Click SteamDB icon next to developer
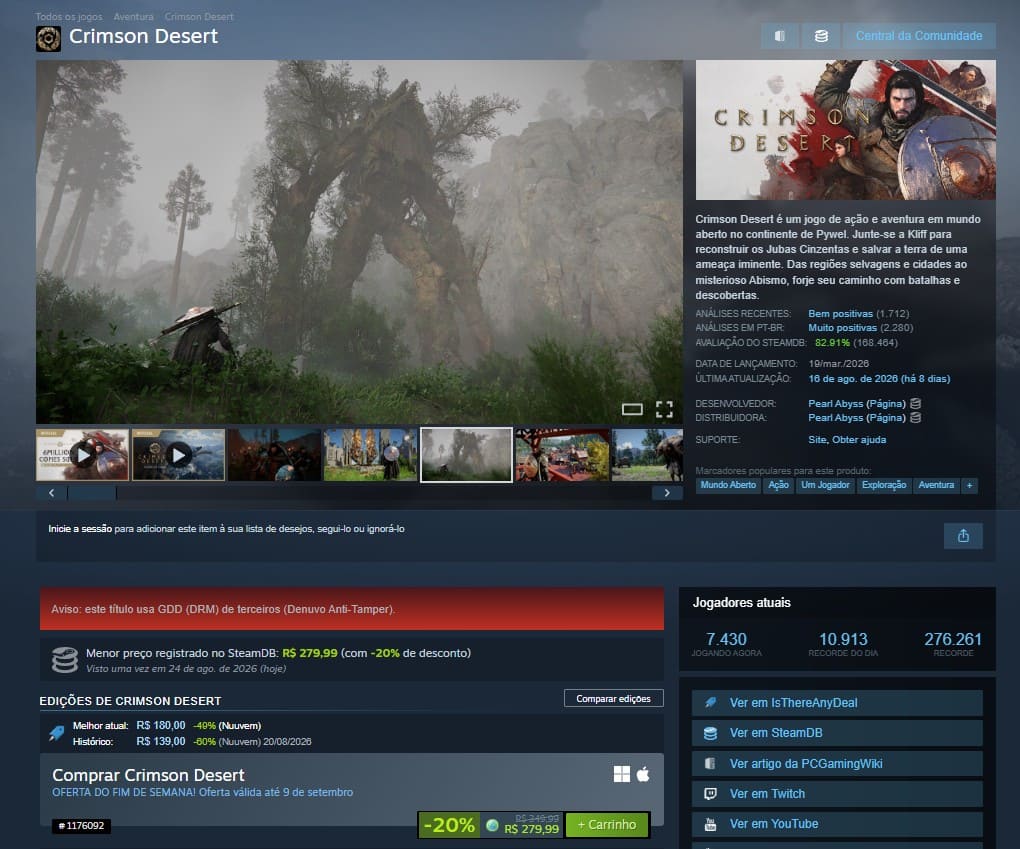This screenshot has height=849, width=1020. (915, 403)
